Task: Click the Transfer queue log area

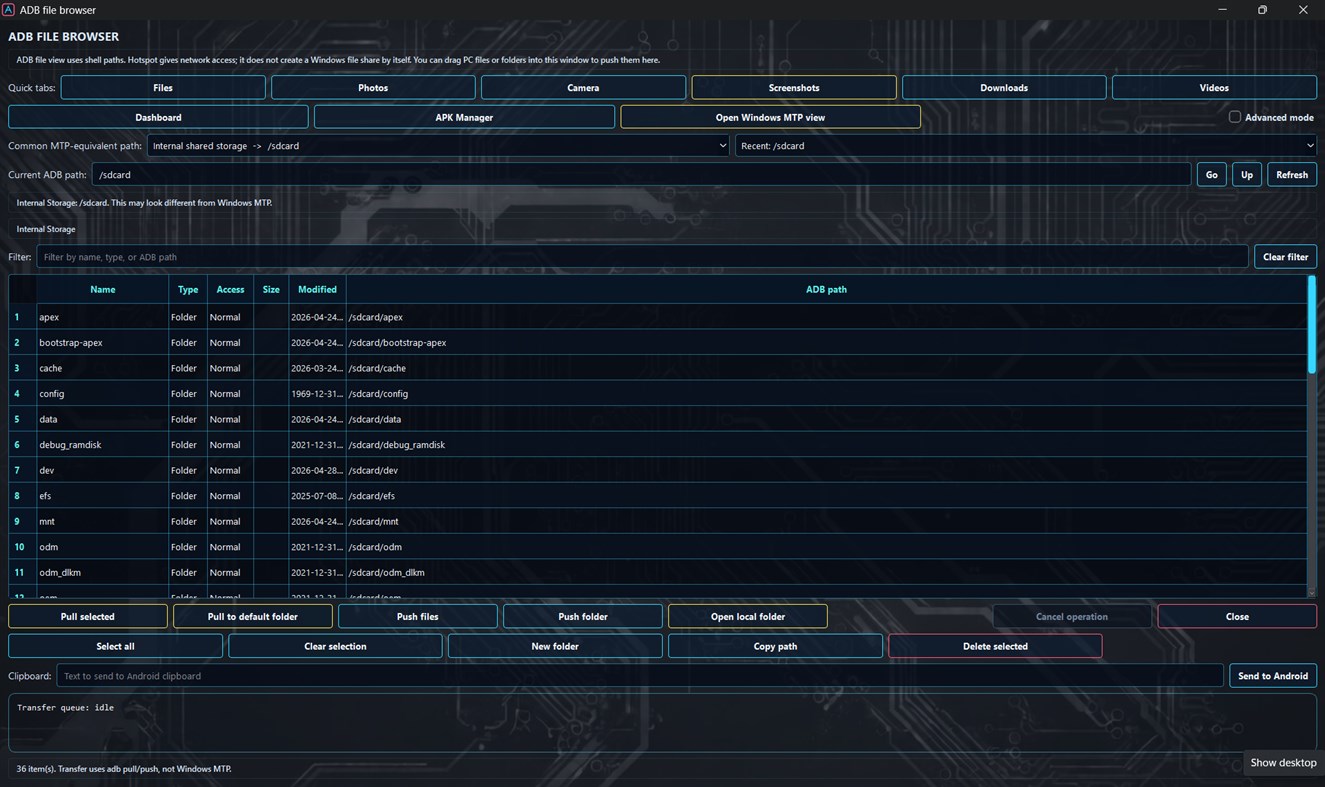Action: [x=662, y=723]
